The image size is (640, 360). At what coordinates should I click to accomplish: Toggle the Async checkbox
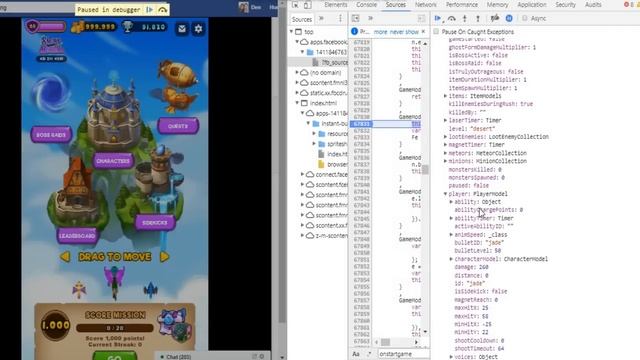point(525,18)
